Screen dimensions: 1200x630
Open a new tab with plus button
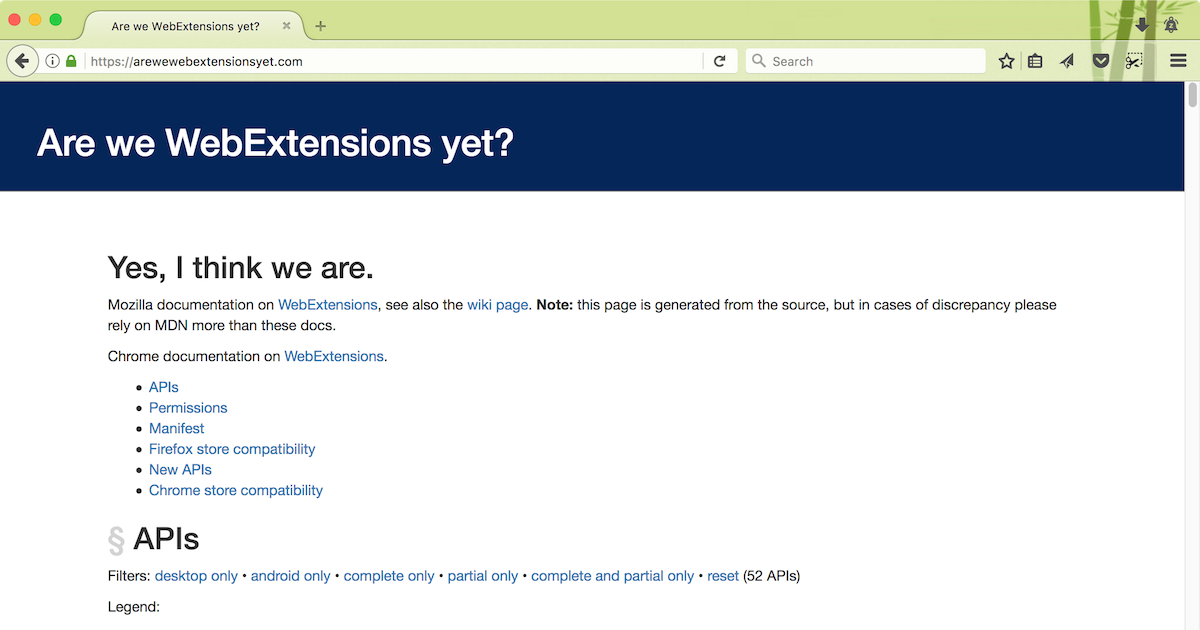point(320,26)
